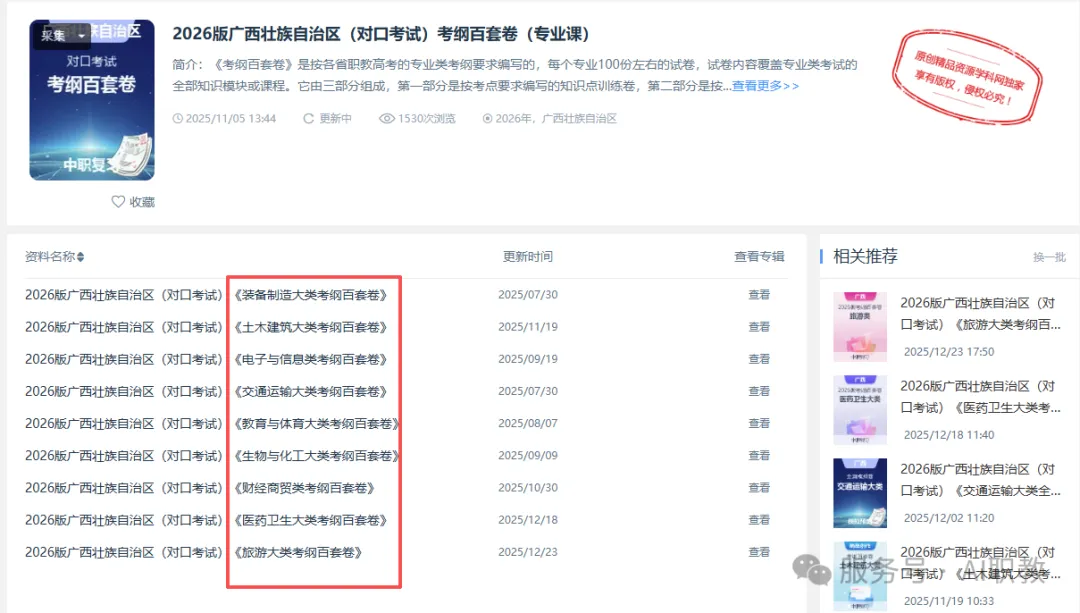Click the heart icon to favorite this resource

click(120, 201)
